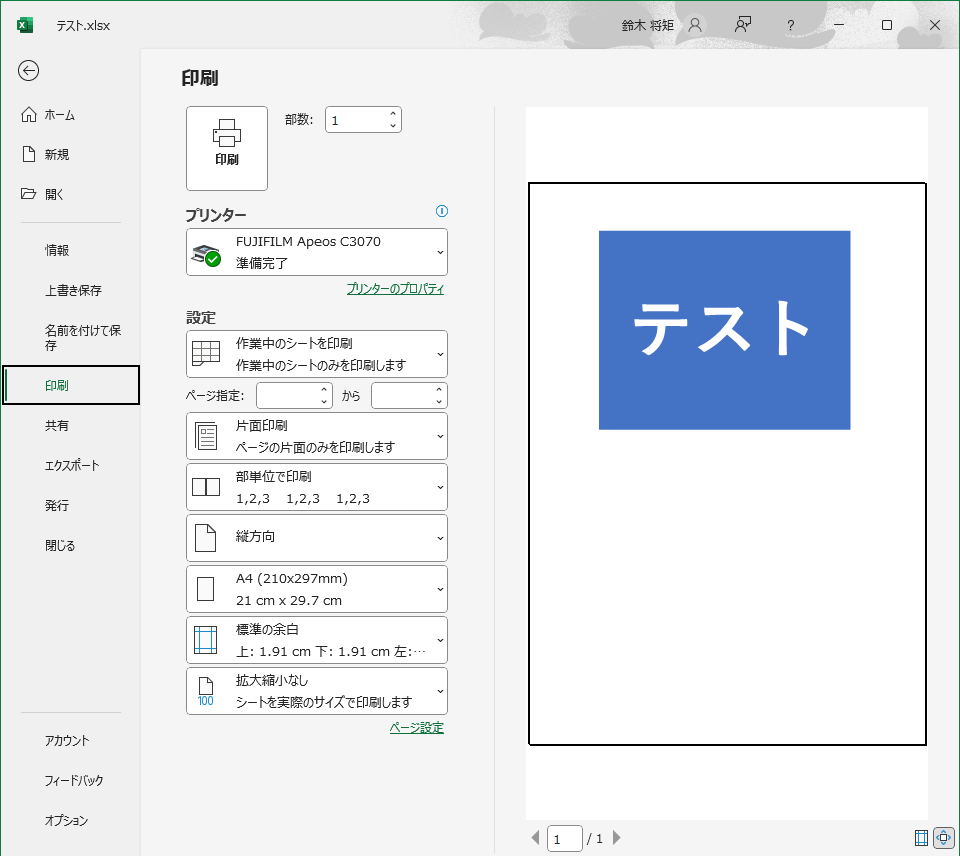Open A4 paper size dropdown
Image resolution: width=960 pixels, height=856 pixels.
317,589
